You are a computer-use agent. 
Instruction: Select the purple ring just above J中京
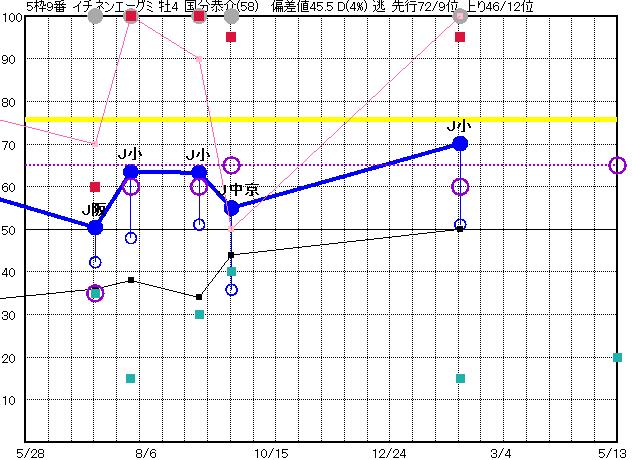point(231,165)
